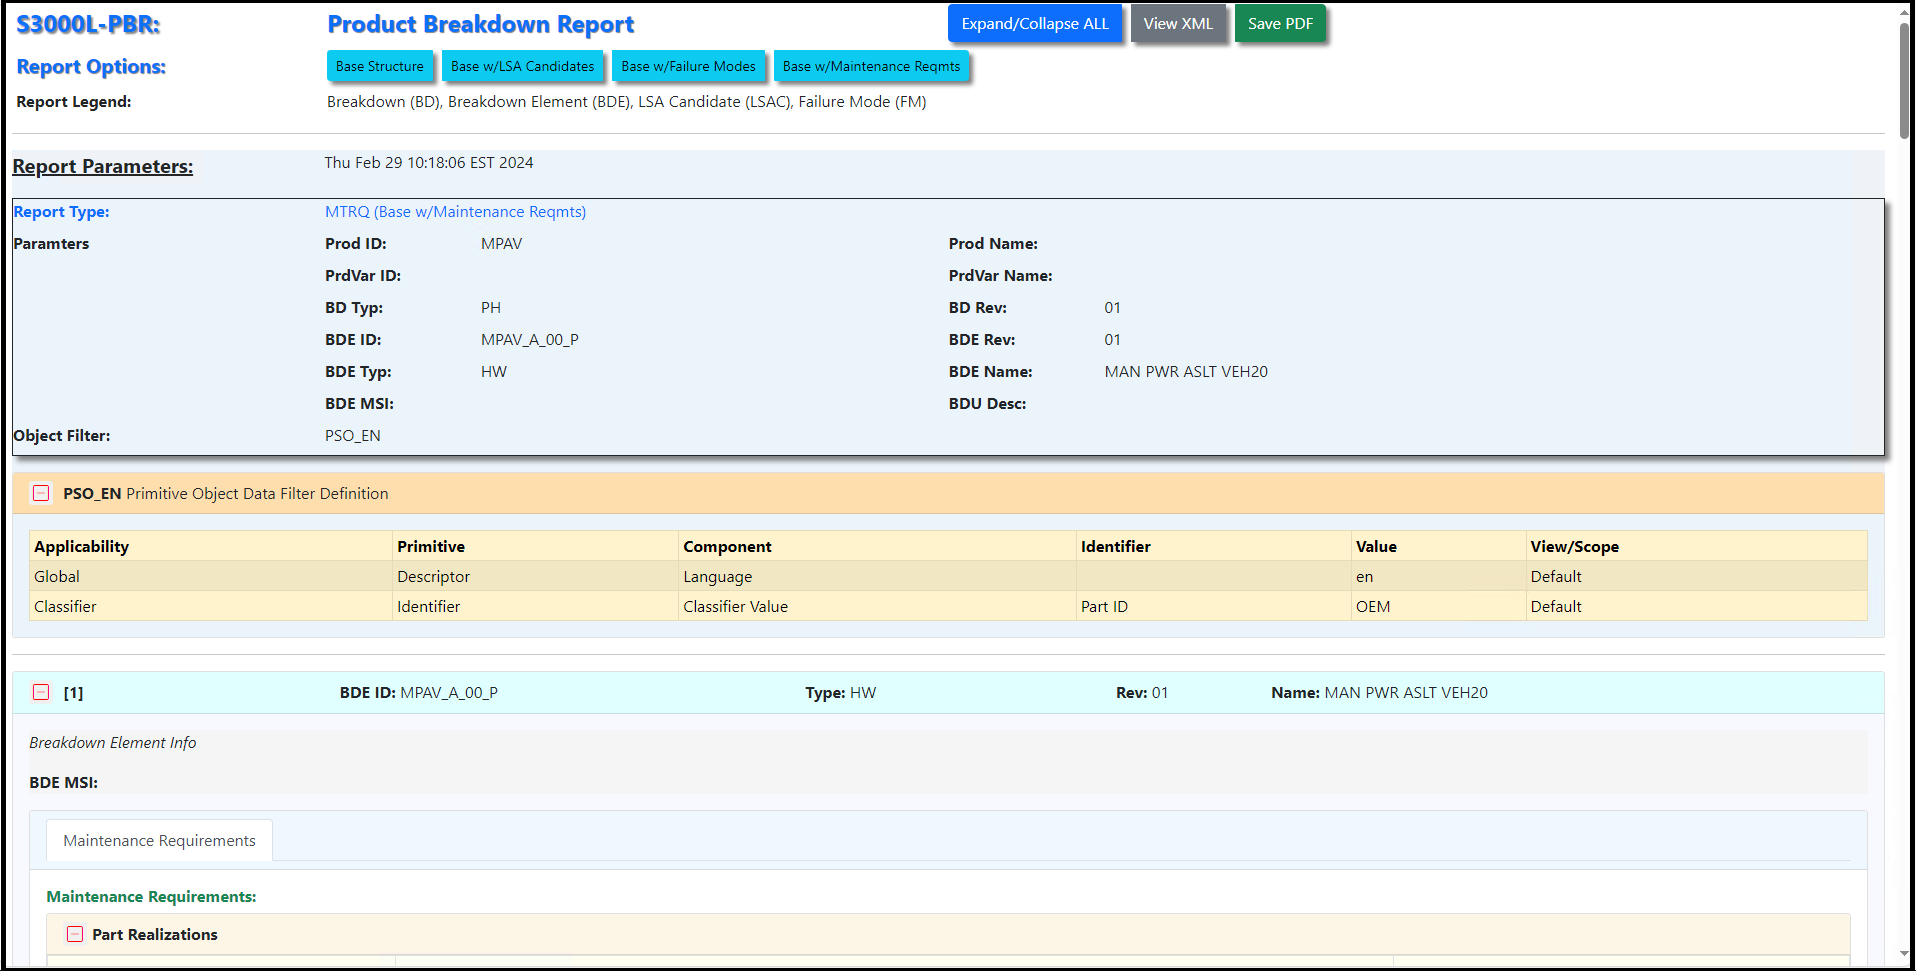This screenshot has height=971, width=1916.
Task: Collapse breakdown element [1] row
Action: coord(41,692)
